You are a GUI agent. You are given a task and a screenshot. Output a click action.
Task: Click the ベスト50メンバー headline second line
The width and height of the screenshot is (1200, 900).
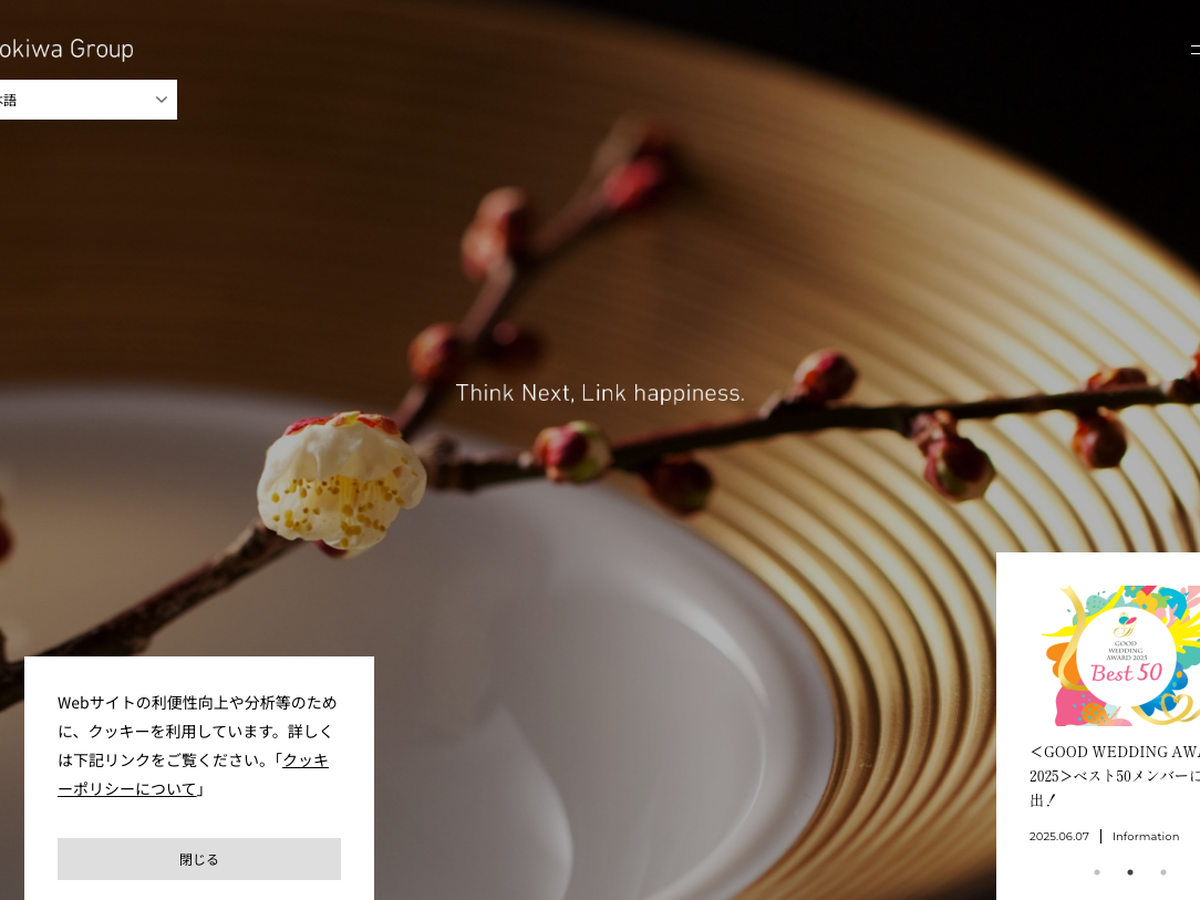coord(1115,776)
